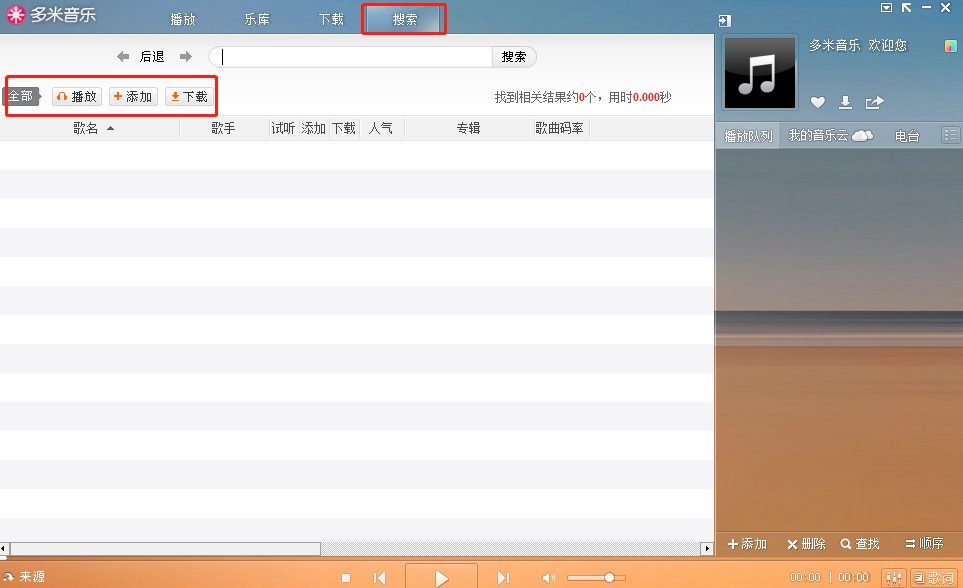Image resolution: width=963 pixels, height=588 pixels.
Task: Toggle the list view icon beside 电台
Action: click(x=951, y=135)
